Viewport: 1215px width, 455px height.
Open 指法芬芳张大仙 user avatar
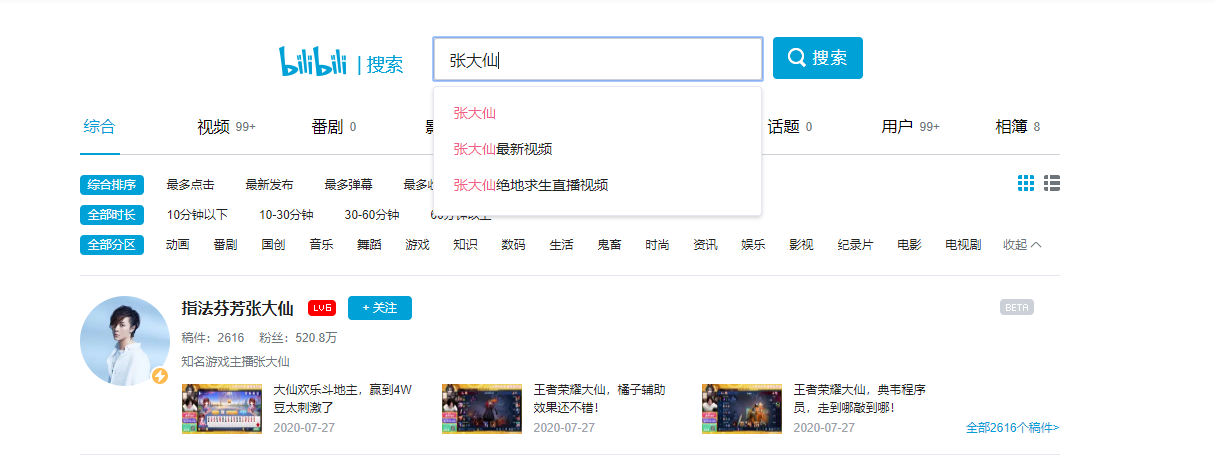(x=125, y=341)
